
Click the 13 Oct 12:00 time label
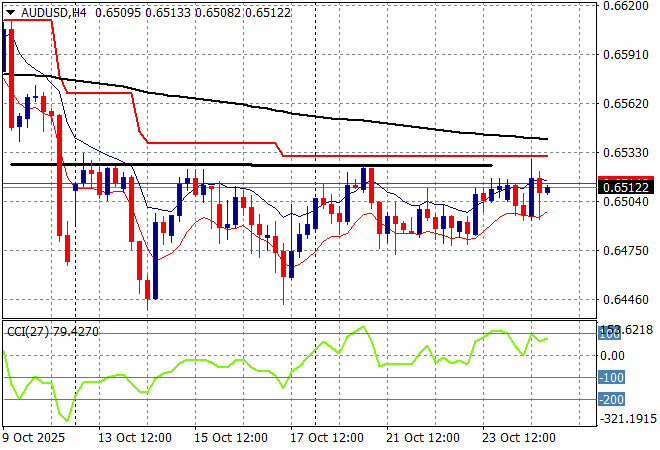point(135,438)
